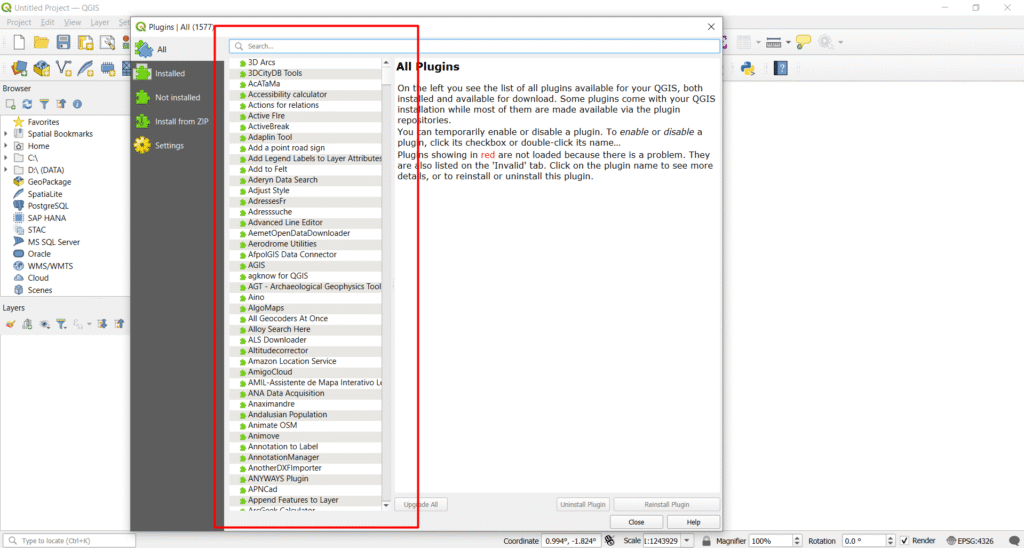Refresh the Browser panel
The height and width of the screenshot is (548, 1024).
(x=27, y=104)
